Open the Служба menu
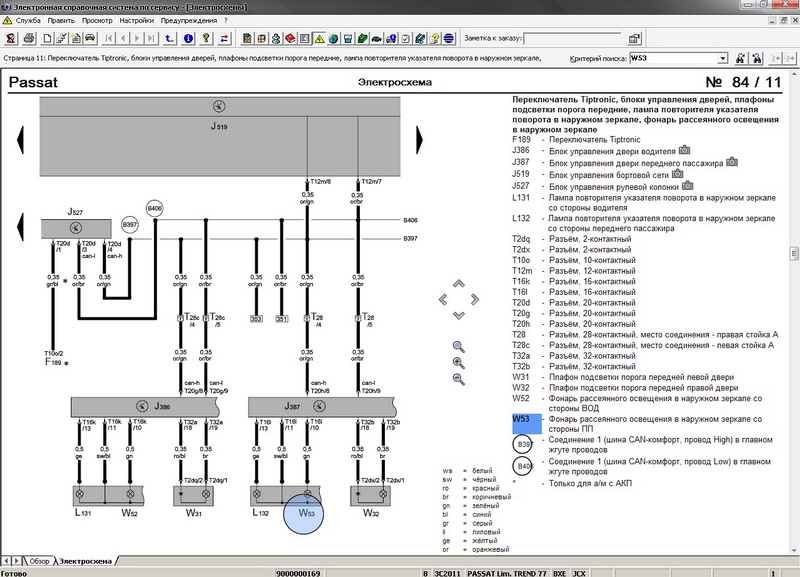The height and width of the screenshot is (577, 800). [28, 20]
